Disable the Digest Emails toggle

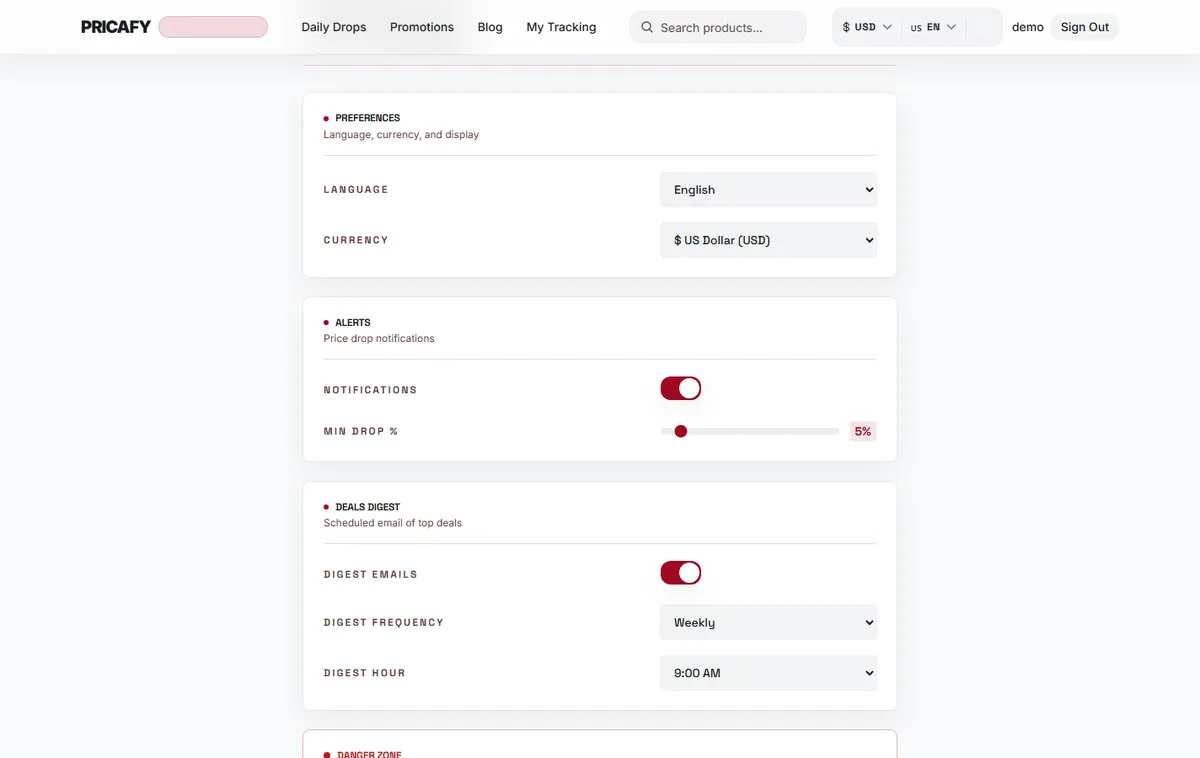(681, 573)
